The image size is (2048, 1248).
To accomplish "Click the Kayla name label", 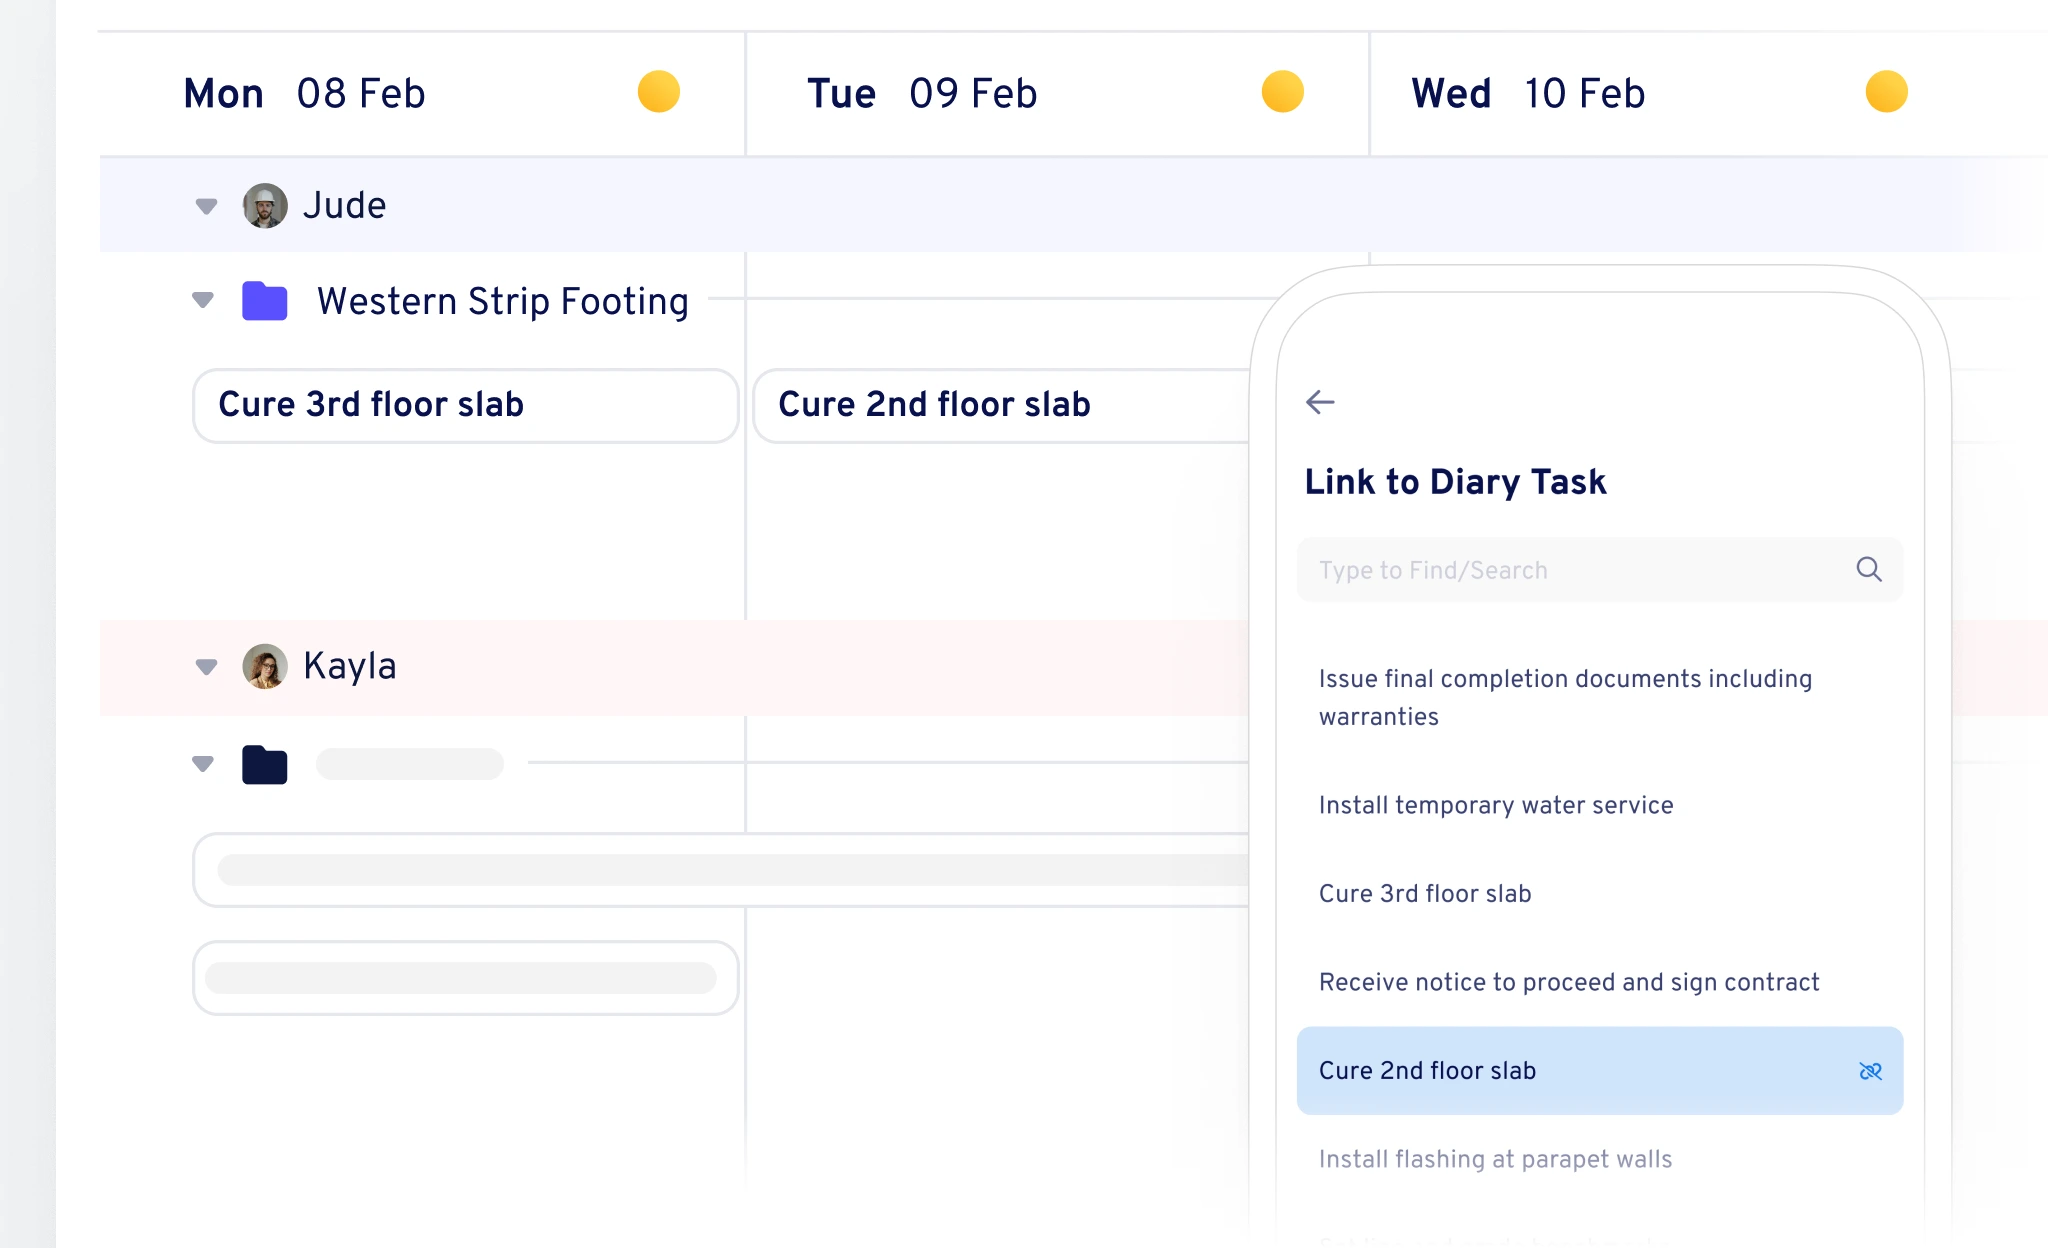I will [x=350, y=666].
